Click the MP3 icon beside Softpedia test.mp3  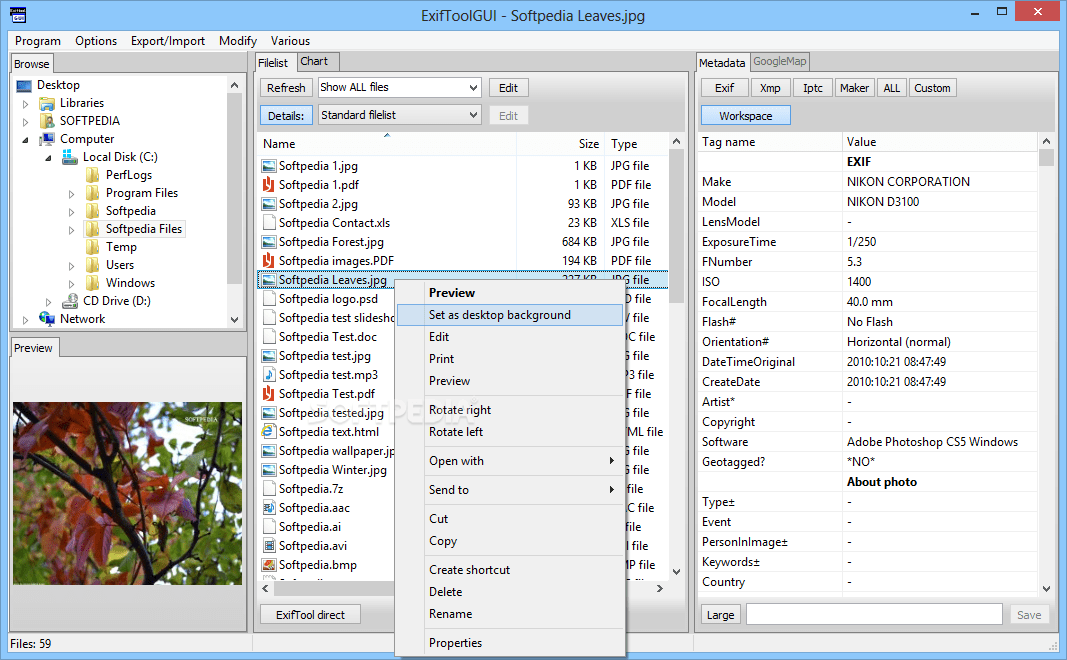(x=267, y=374)
